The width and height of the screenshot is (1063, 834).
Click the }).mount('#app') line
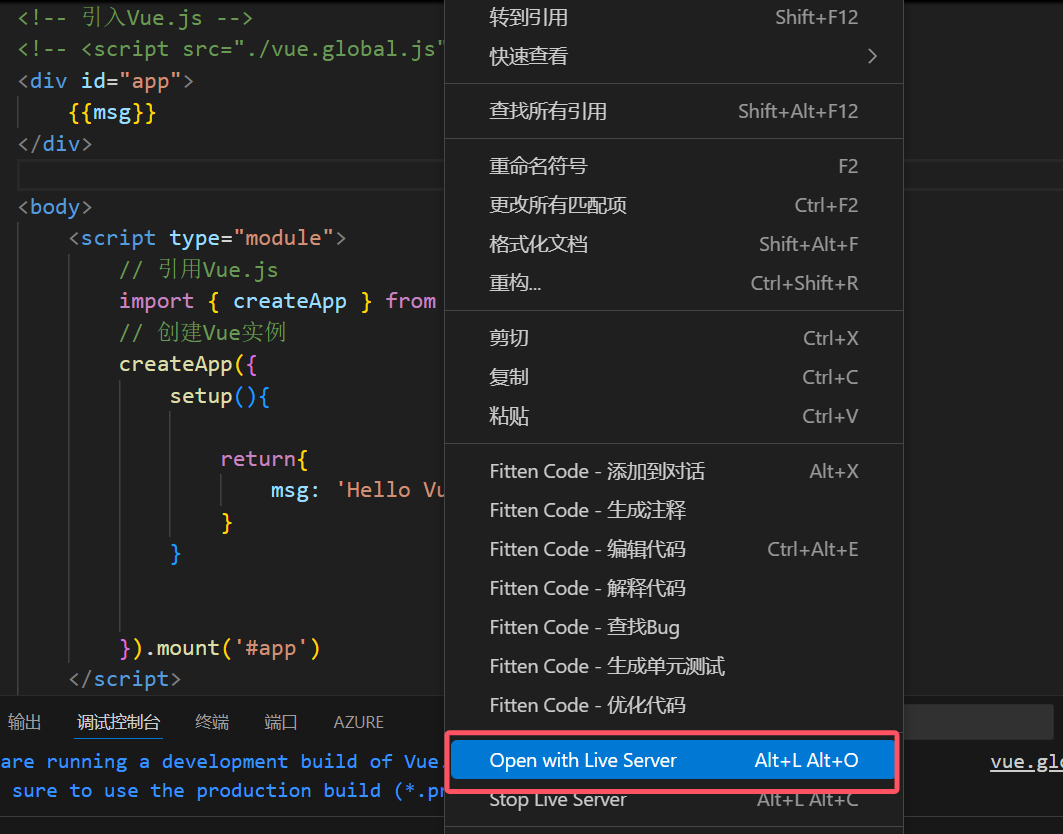click(x=220, y=648)
